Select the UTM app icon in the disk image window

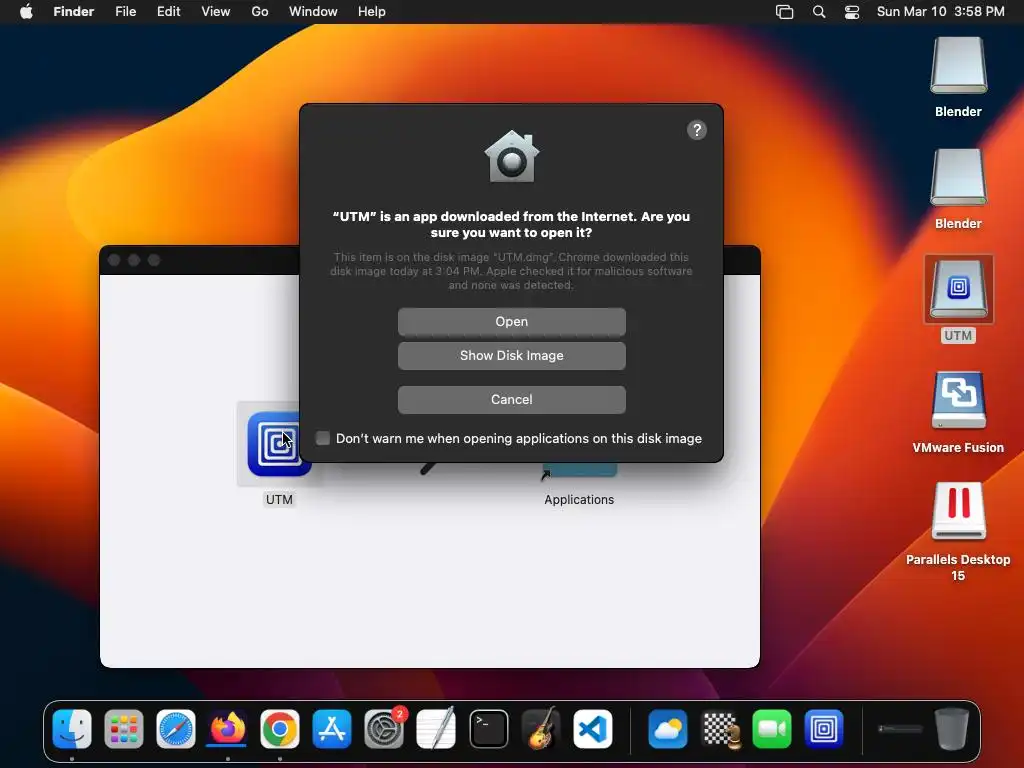coord(279,444)
